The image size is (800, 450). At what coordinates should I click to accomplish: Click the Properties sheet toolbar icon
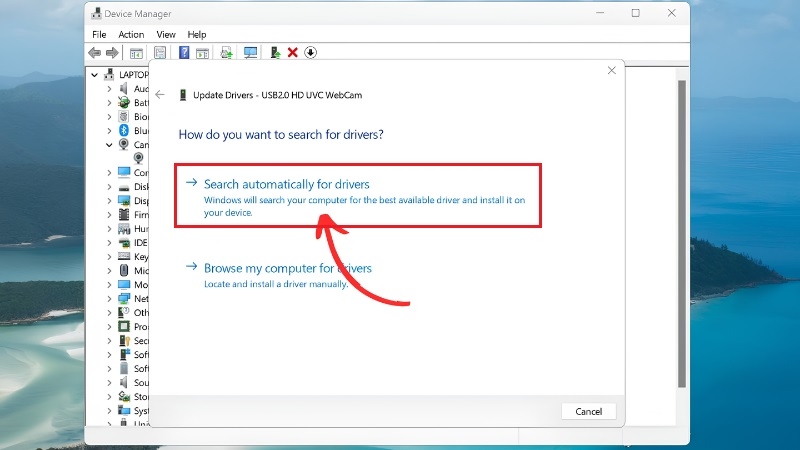(x=160, y=53)
